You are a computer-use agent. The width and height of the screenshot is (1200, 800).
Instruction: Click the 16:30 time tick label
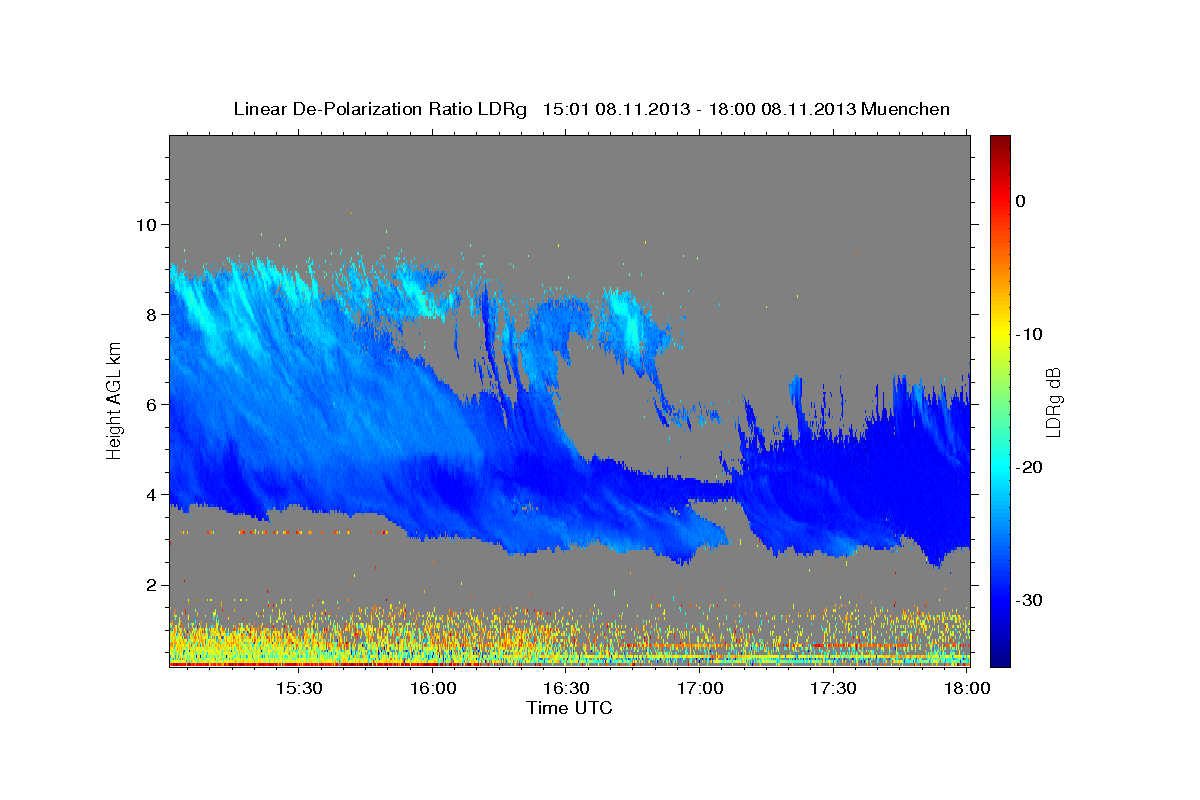pos(567,689)
